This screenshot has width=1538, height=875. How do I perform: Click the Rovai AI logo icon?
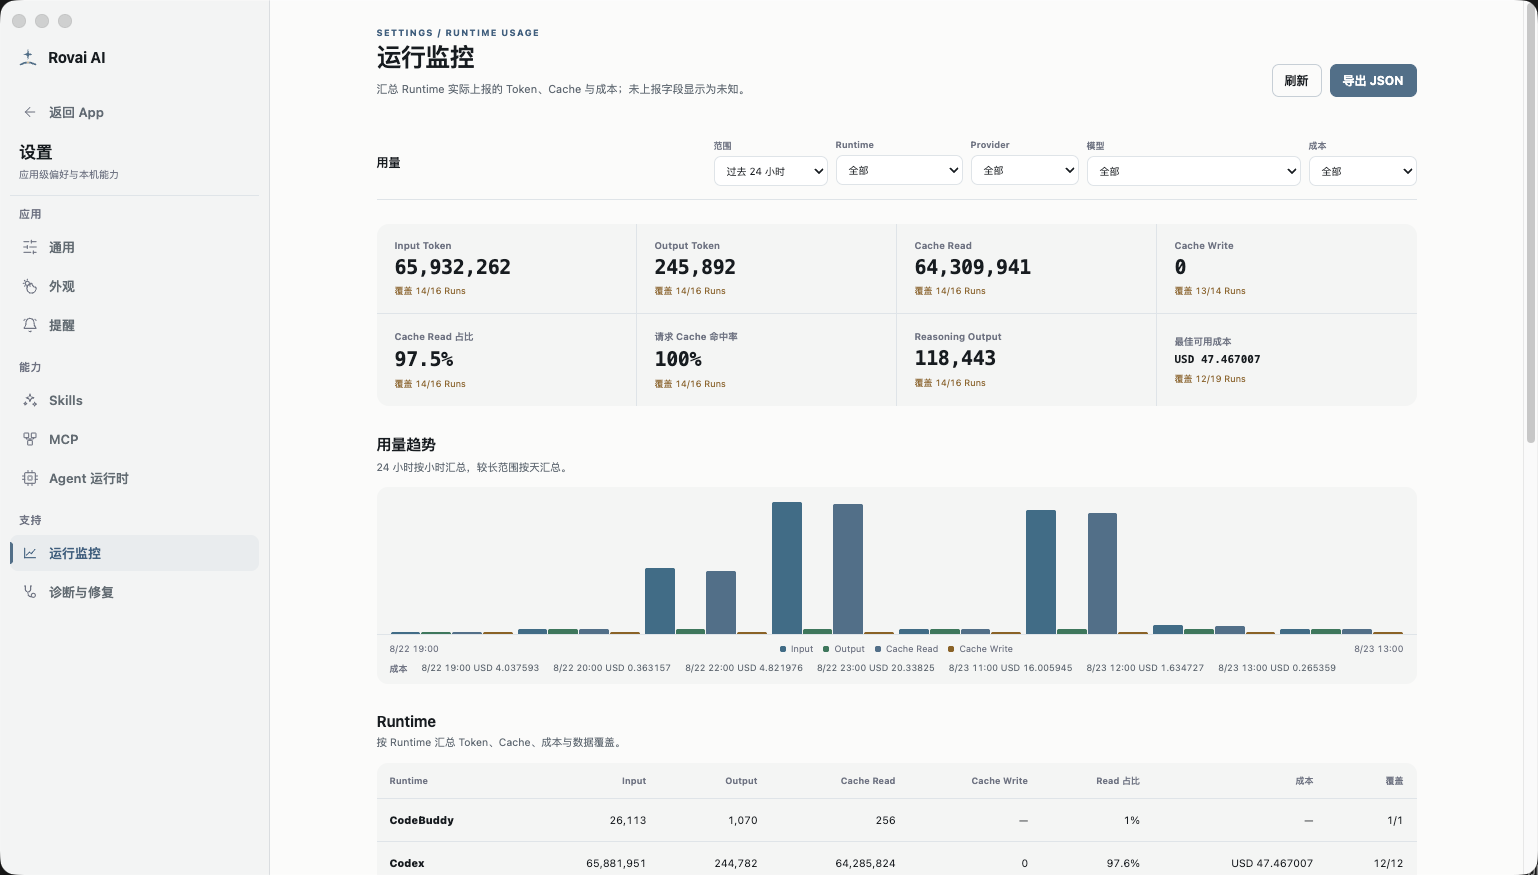[x=28, y=58]
